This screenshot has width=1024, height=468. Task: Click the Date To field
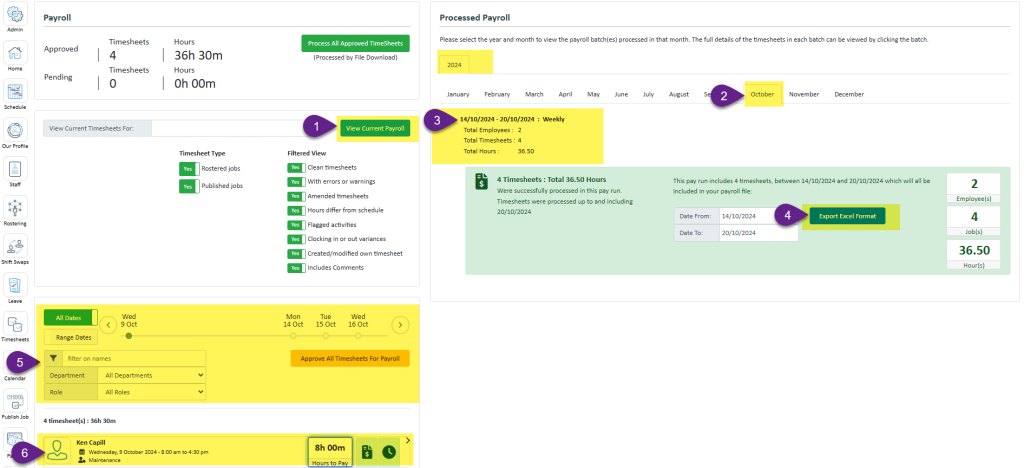tap(758, 233)
